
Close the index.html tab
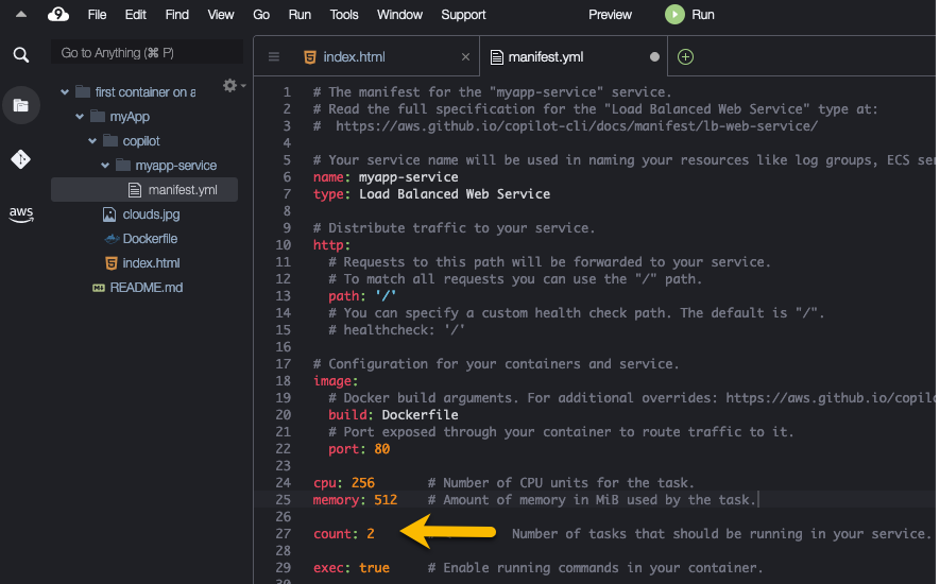466,57
